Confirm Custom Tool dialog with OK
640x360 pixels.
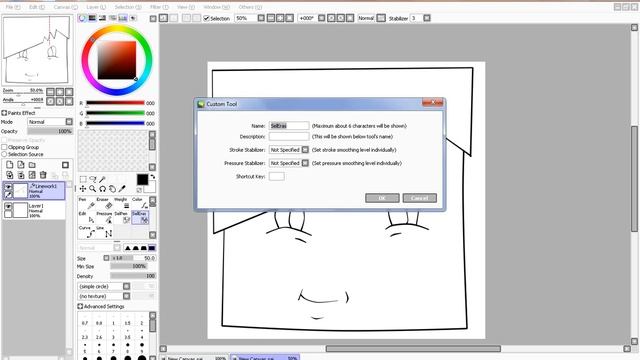(x=382, y=198)
